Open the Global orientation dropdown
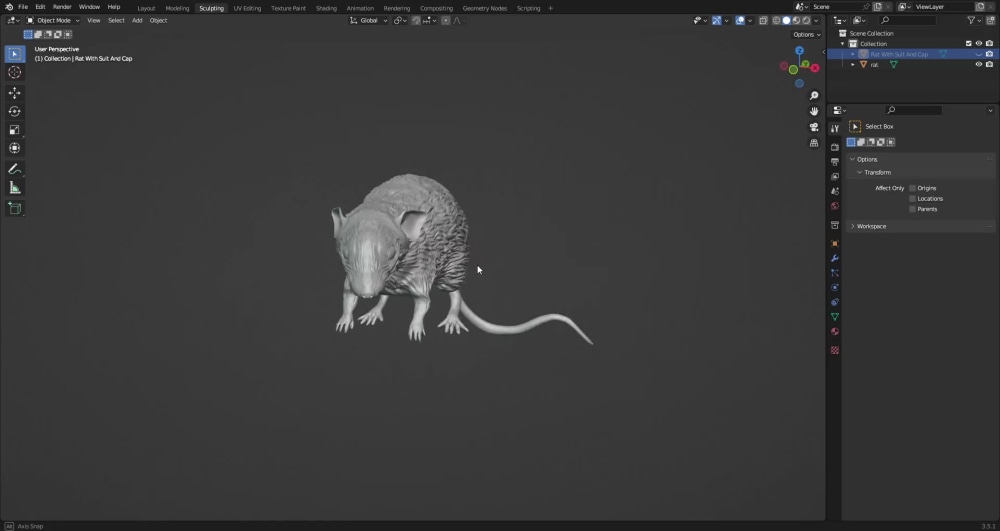1000x531 pixels. 369,20
